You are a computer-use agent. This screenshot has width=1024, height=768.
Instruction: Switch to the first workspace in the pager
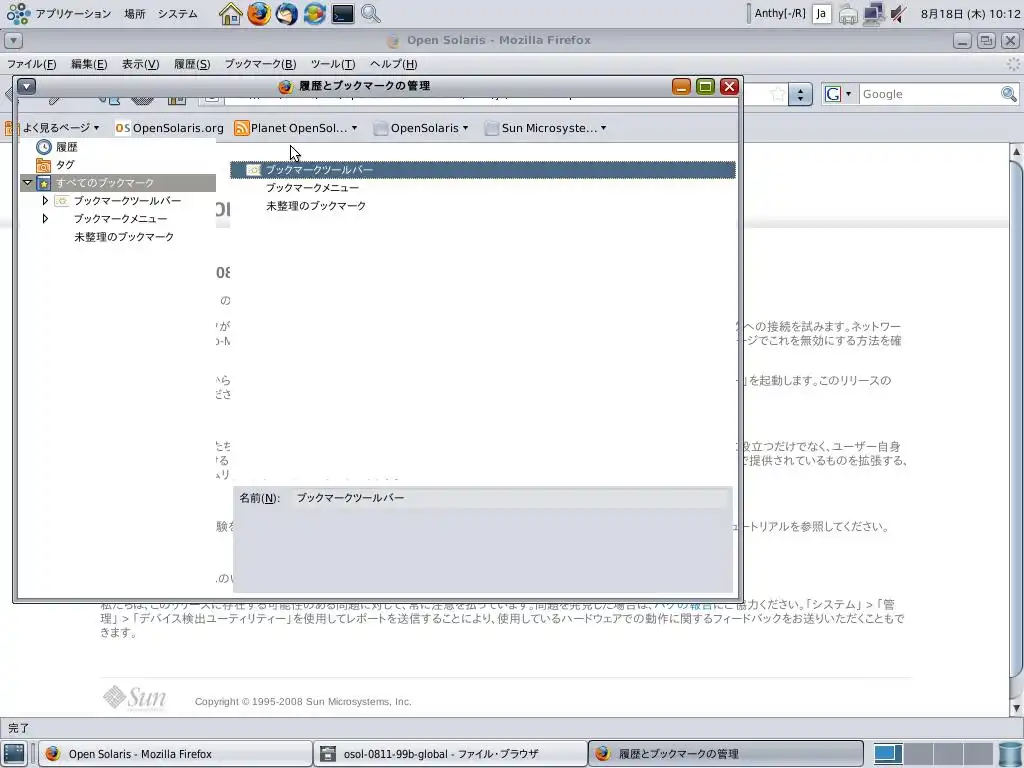[888, 754]
